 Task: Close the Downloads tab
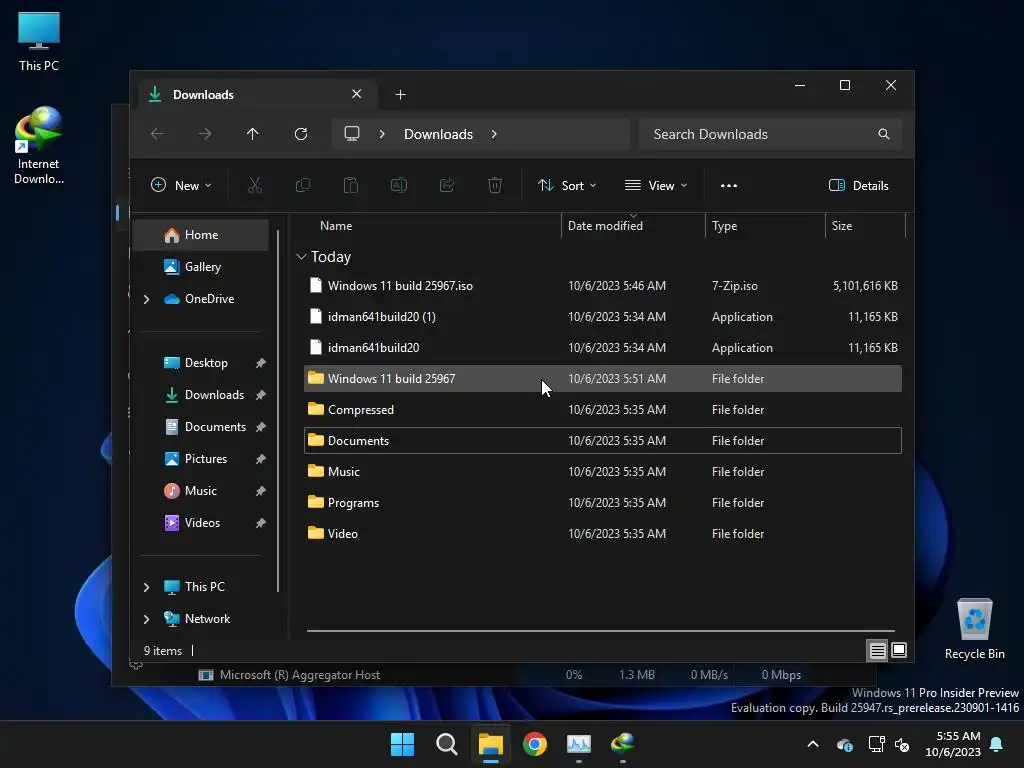pyautogui.click(x=357, y=94)
